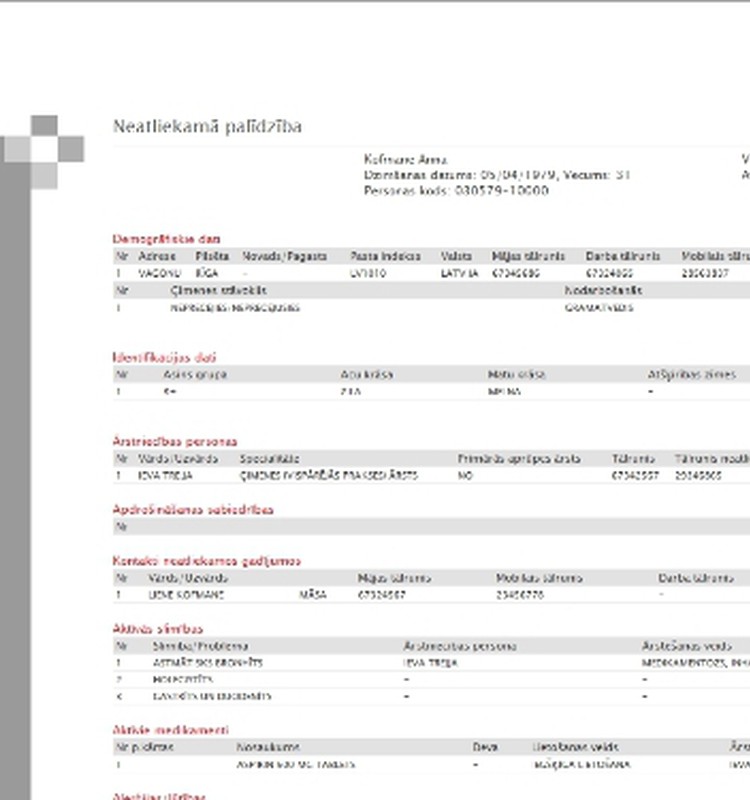The image size is (750, 800).
Task: Click the 'Ārstēšanas veids' column header
Action: [x=686, y=646]
